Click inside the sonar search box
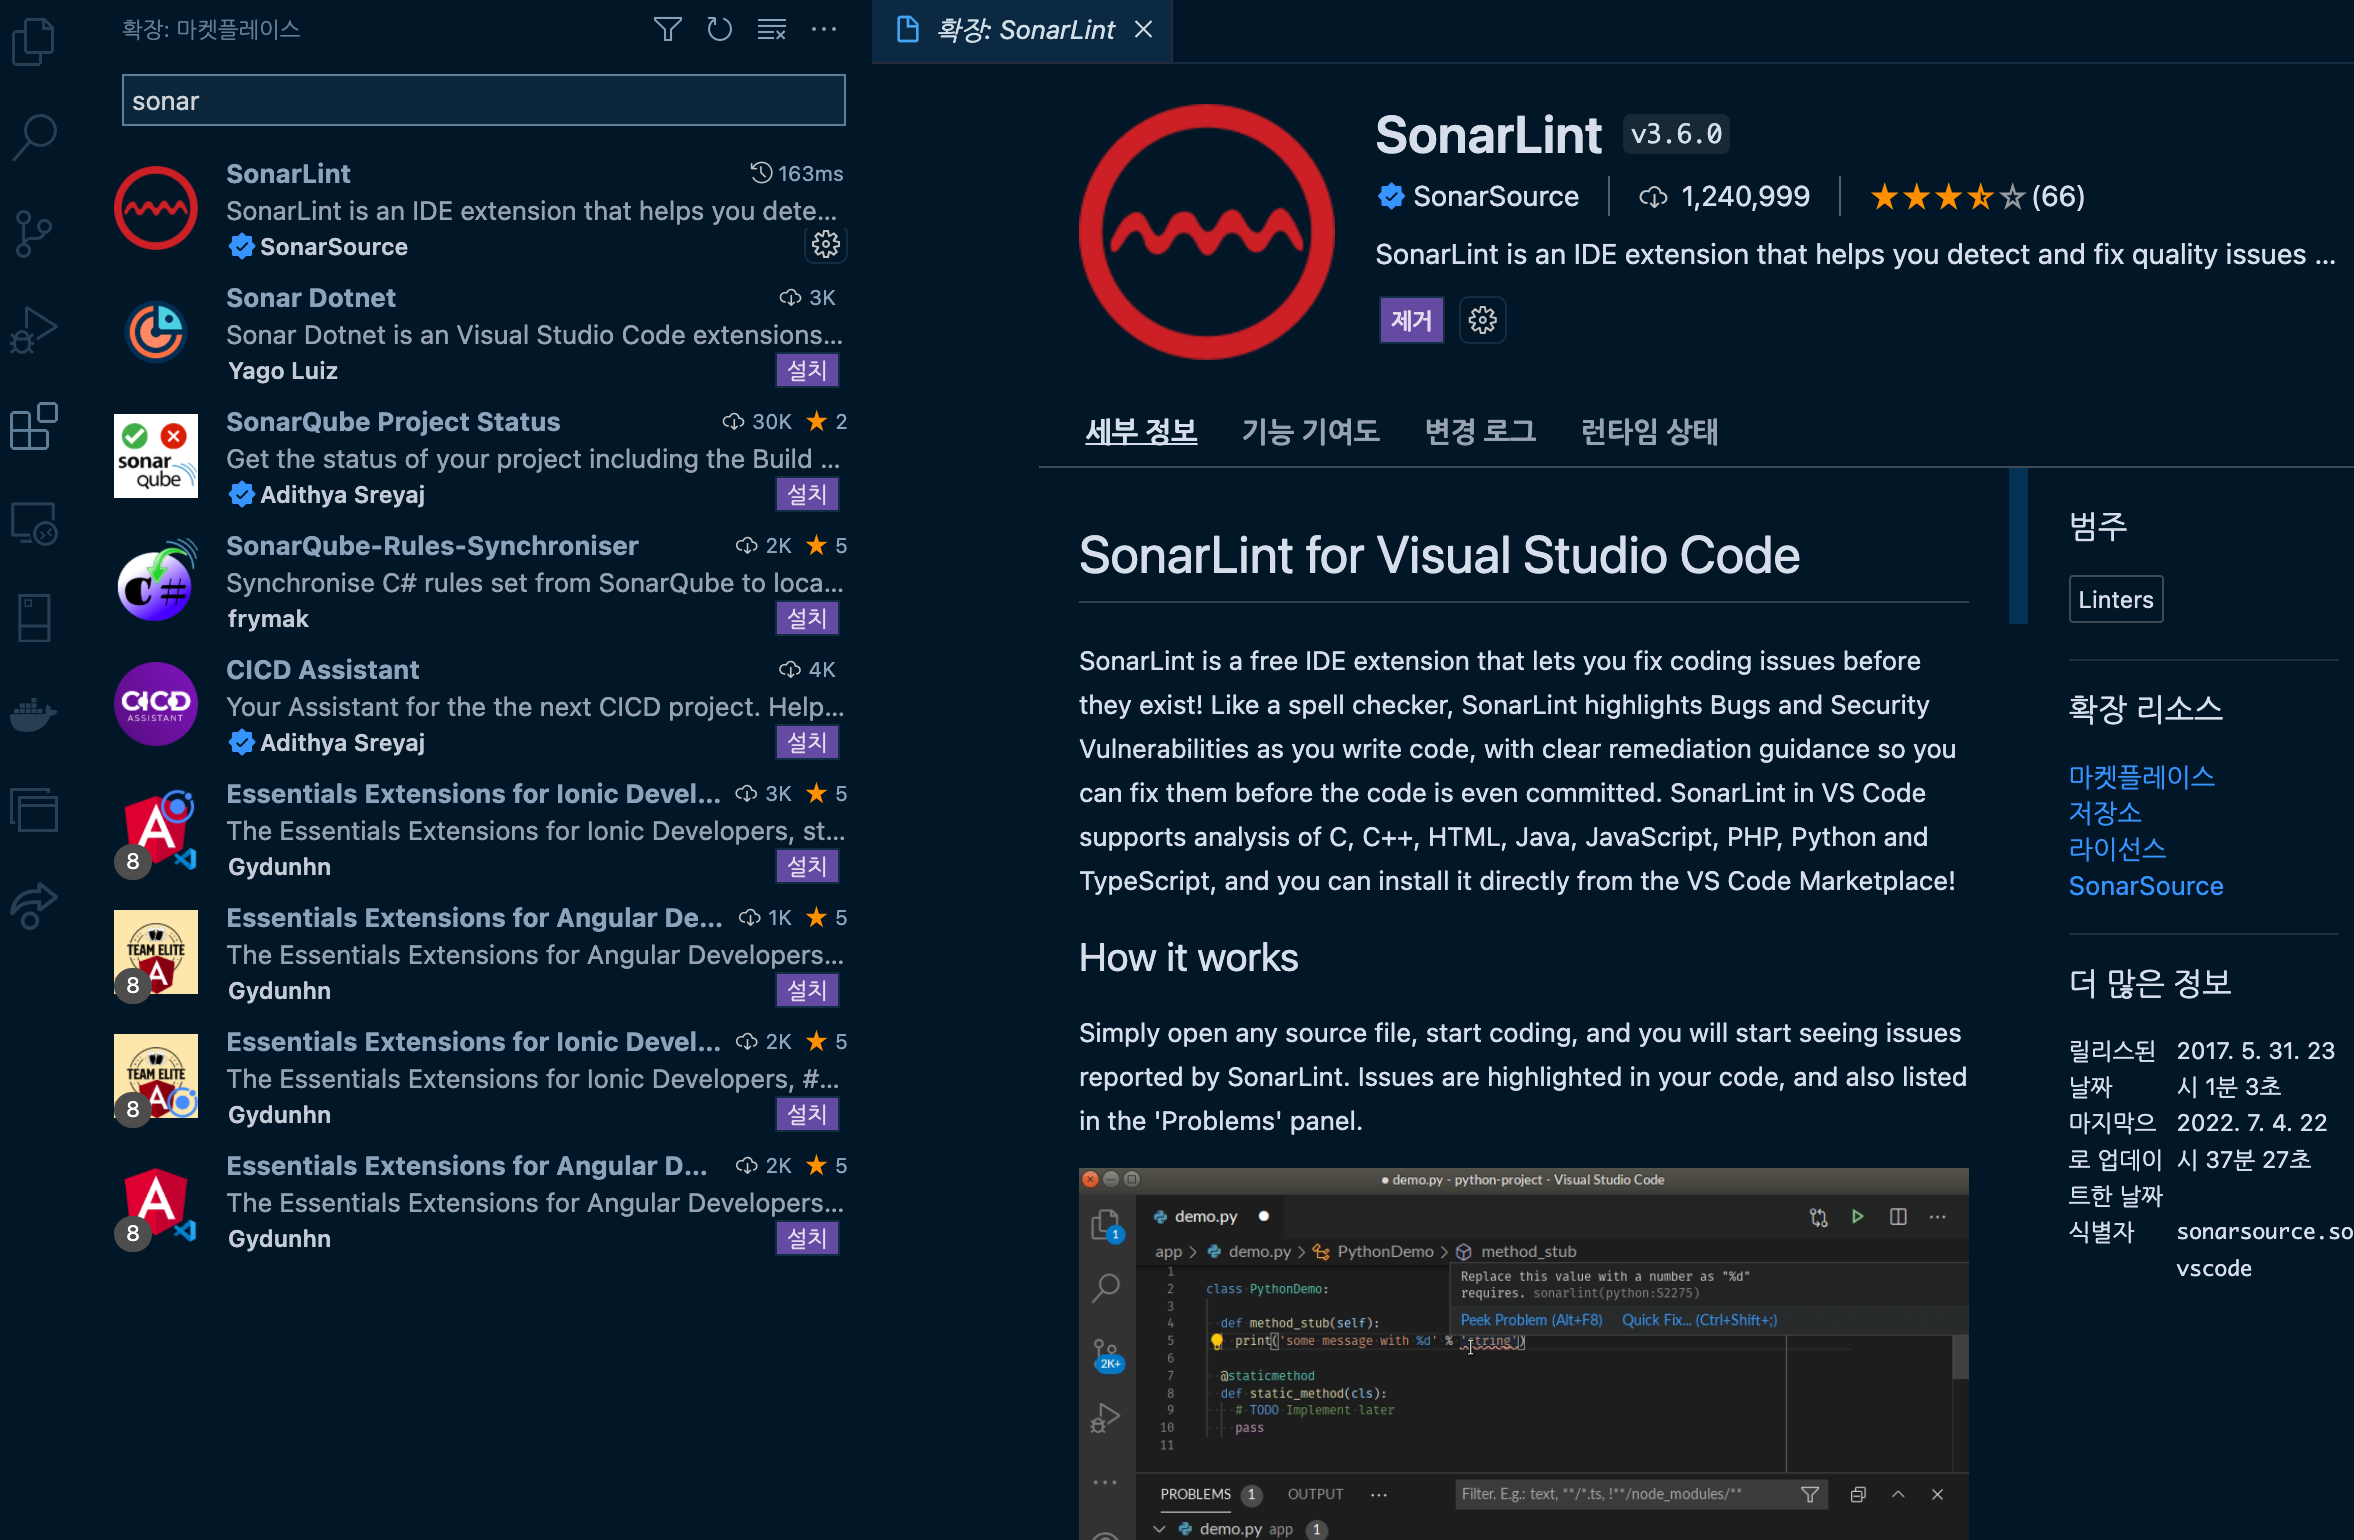 click(x=484, y=101)
